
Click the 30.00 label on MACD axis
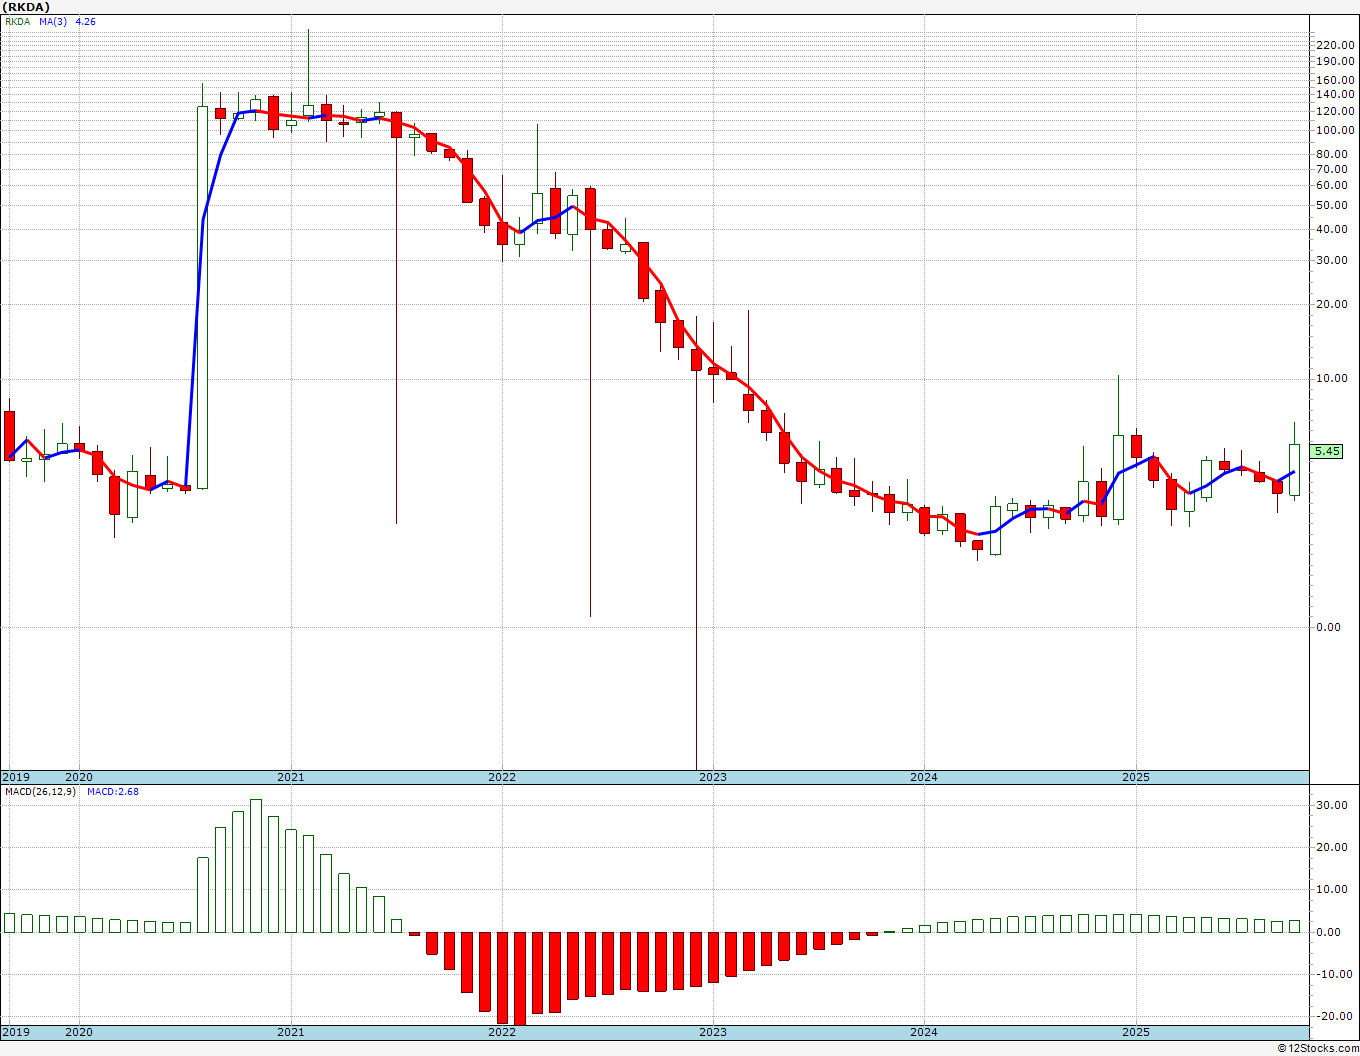pos(1332,805)
